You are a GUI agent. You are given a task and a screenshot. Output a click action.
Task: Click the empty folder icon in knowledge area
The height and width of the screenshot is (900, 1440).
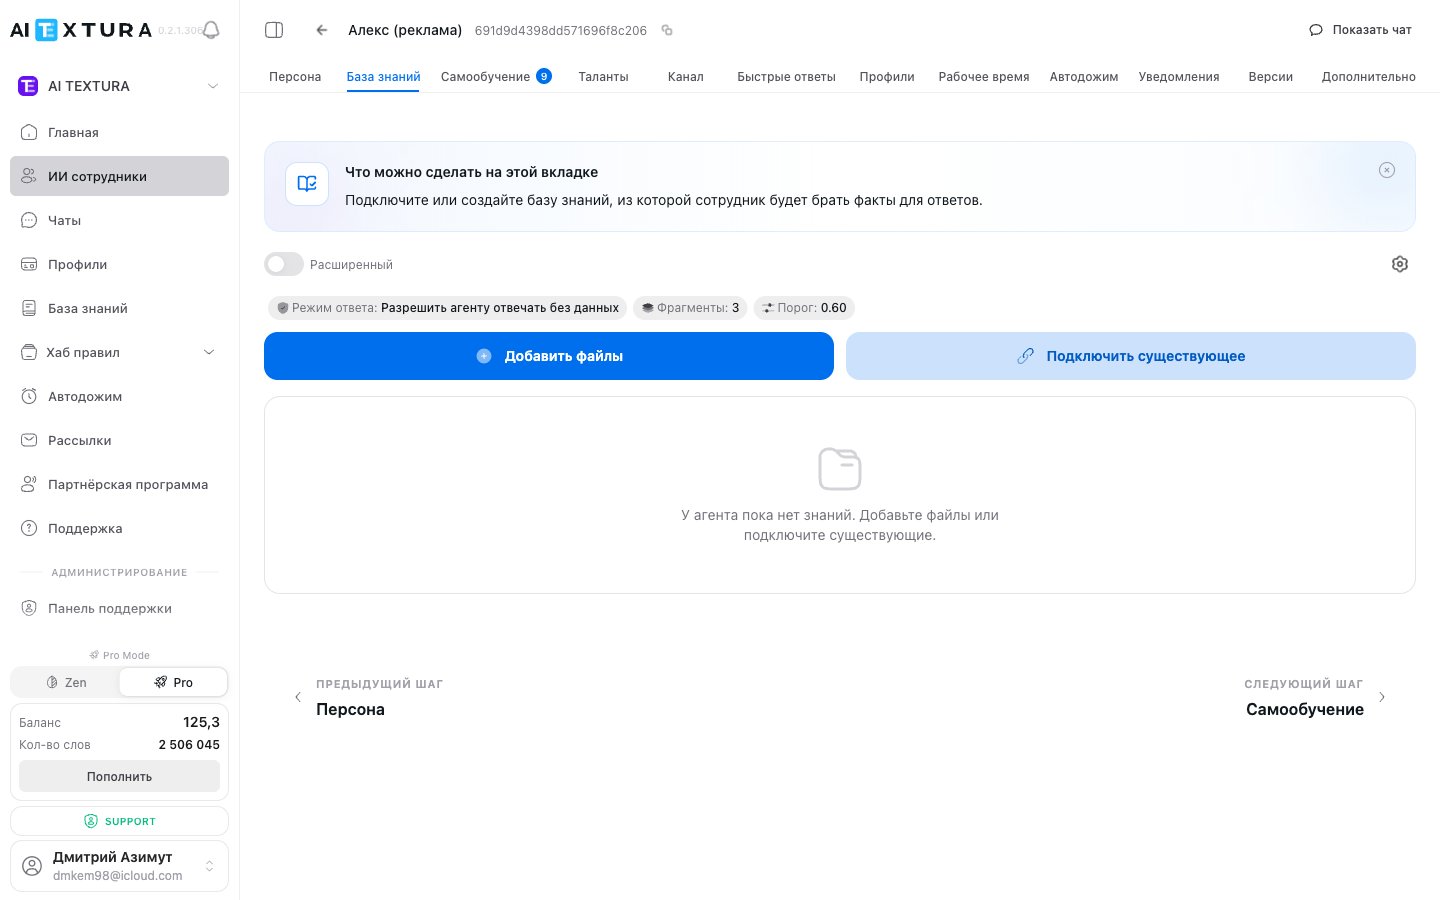[840, 468]
